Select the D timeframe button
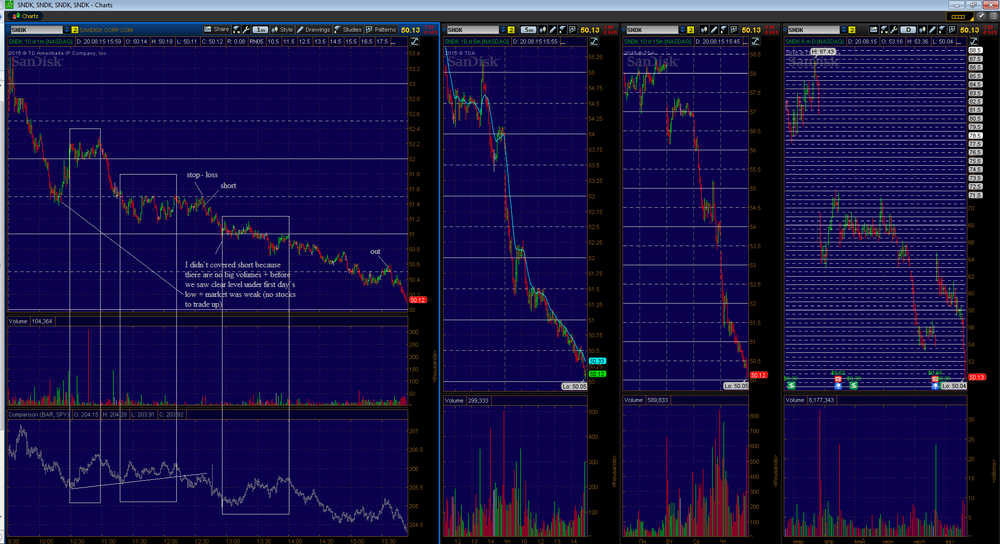 [x=908, y=30]
